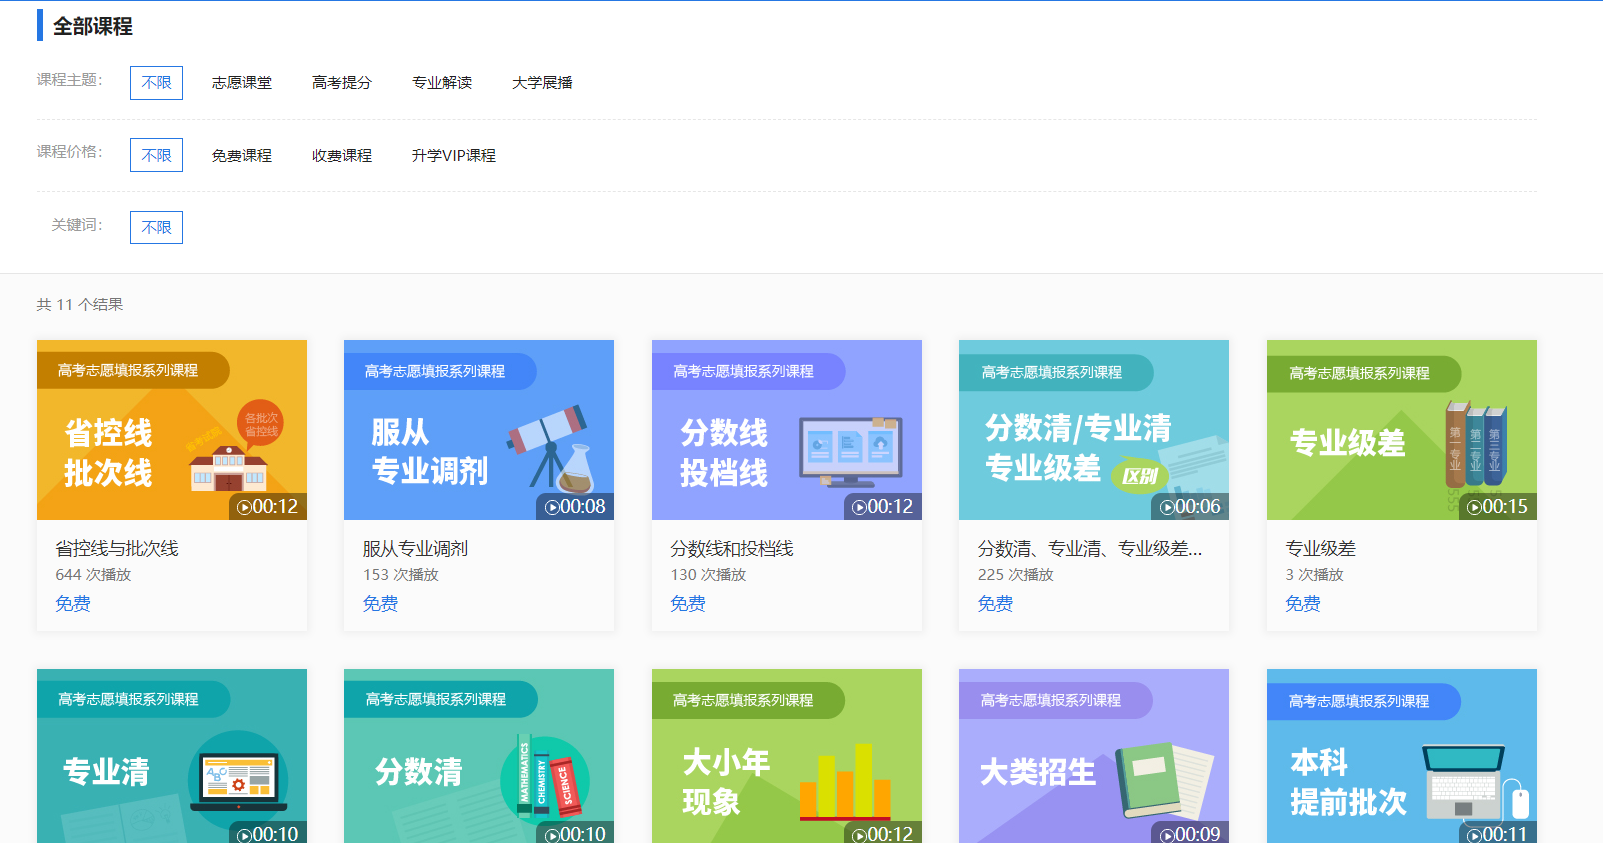Click the play duration badge 00:06
The image size is (1603, 843).
pos(1190,507)
